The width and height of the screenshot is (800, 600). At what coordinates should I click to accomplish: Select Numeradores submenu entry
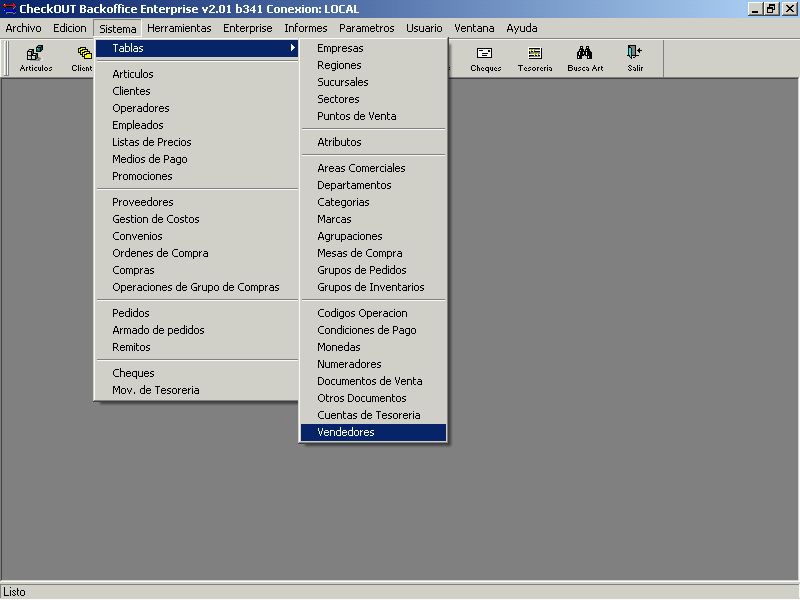click(373, 364)
